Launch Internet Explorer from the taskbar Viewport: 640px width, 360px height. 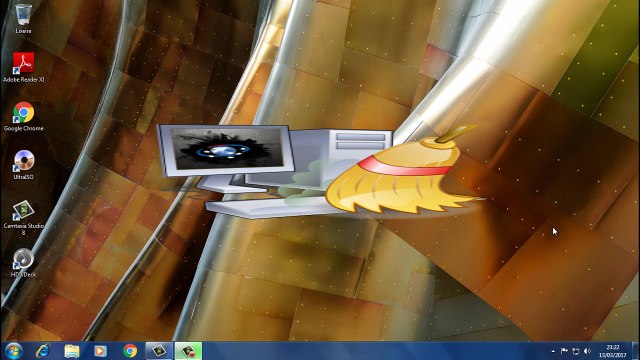[x=42, y=351]
